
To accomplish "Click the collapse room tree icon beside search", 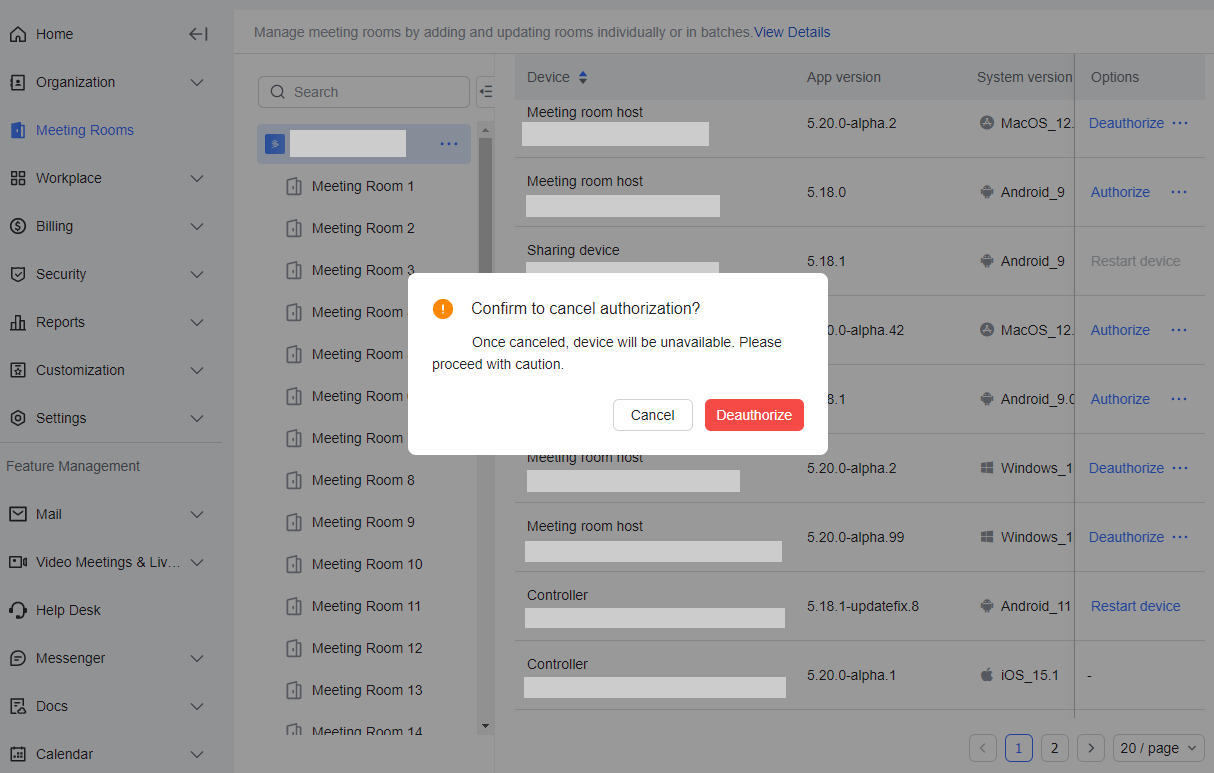I will [486, 91].
